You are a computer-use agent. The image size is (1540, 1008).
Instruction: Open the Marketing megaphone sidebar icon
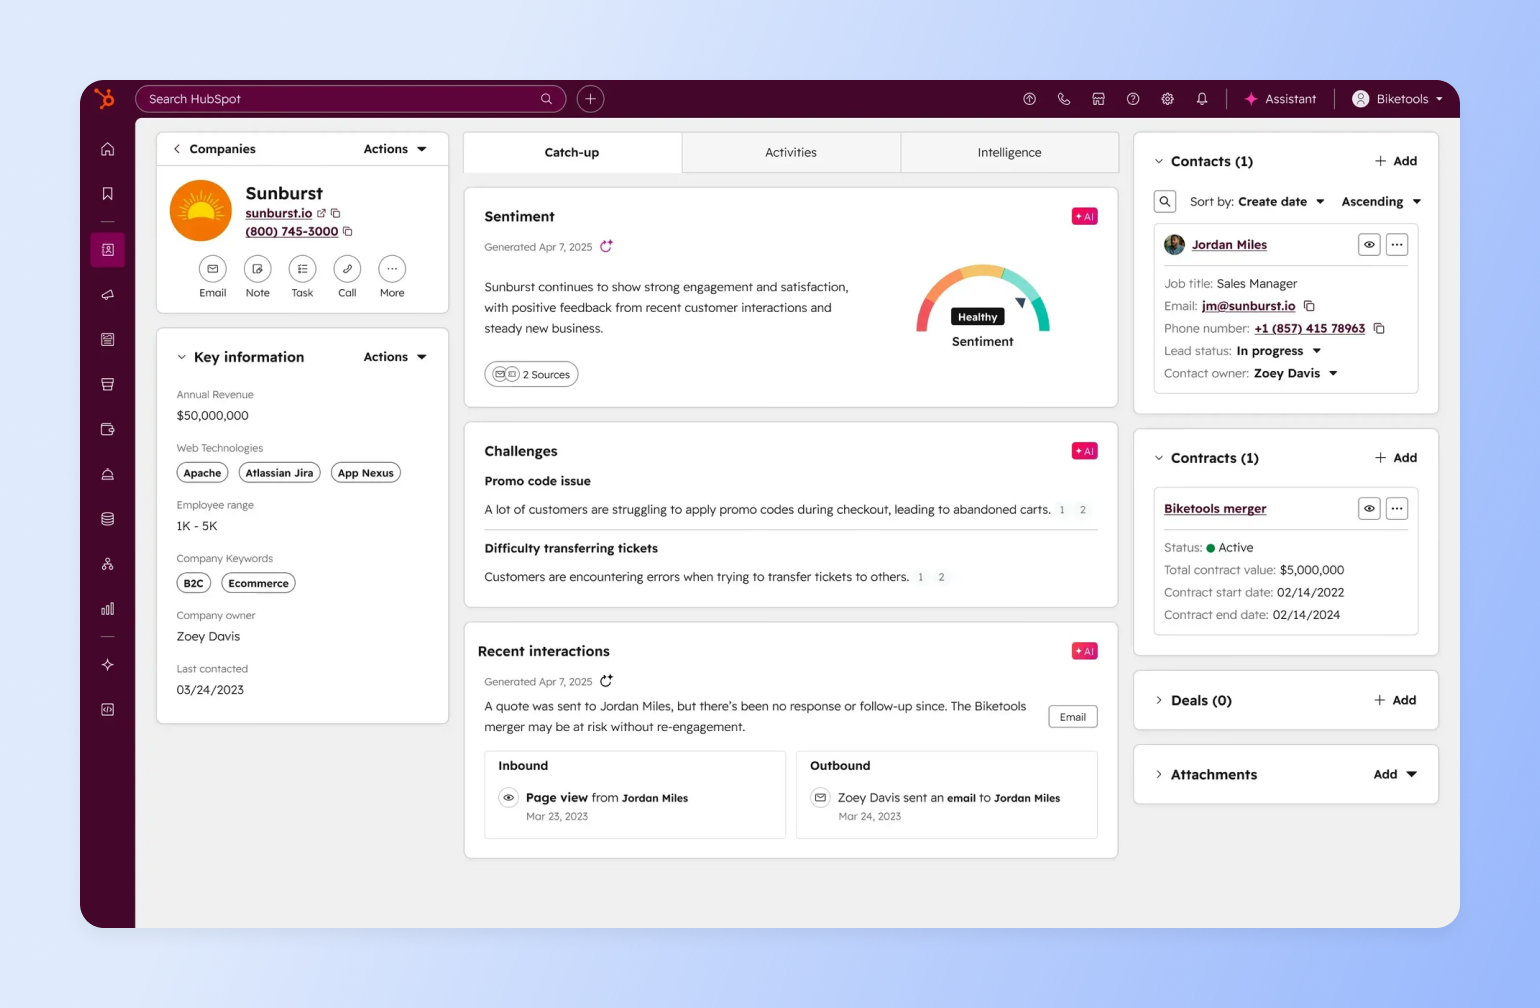pos(107,295)
